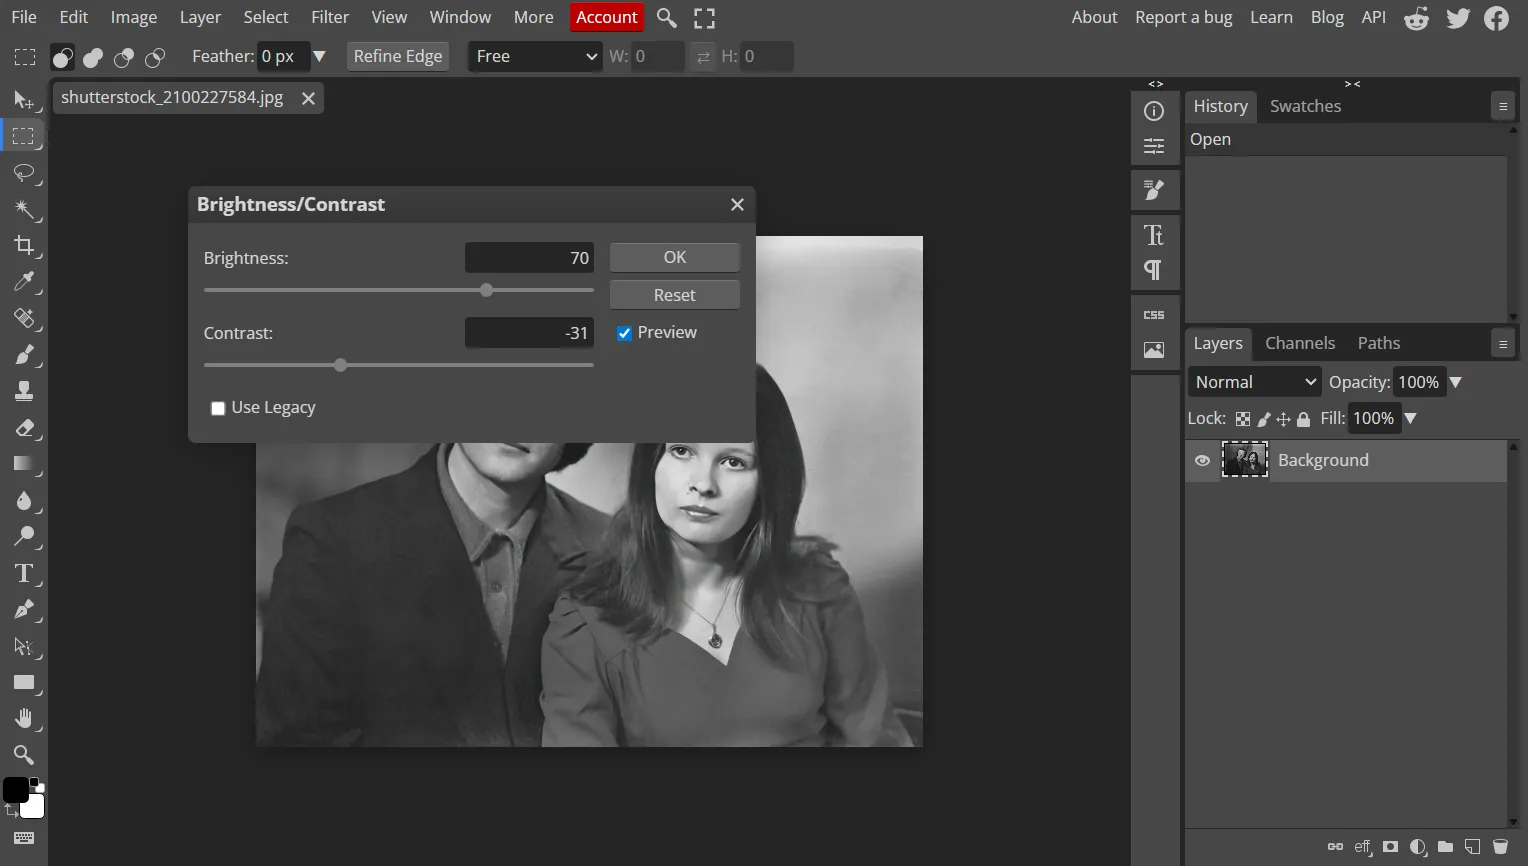Screen dimensions: 1528x866
Task: Select the Magic Wand tool
Action: pos(24,210)
